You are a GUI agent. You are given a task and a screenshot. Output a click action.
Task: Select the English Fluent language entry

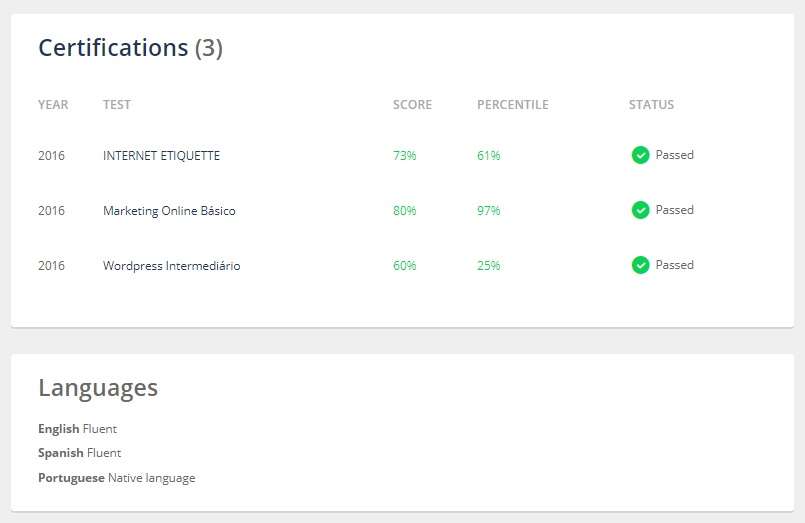point(77,429)
